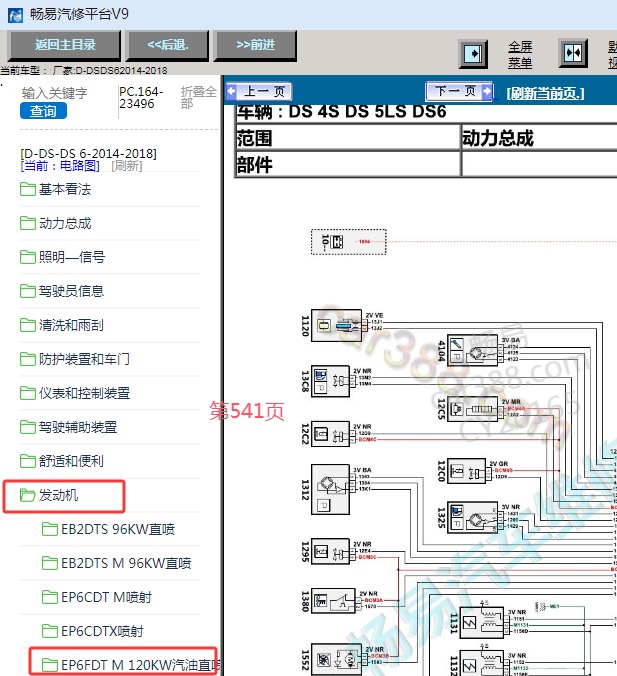
Task: Click component 1120 in wiring diagram
Action: point(336,326)
